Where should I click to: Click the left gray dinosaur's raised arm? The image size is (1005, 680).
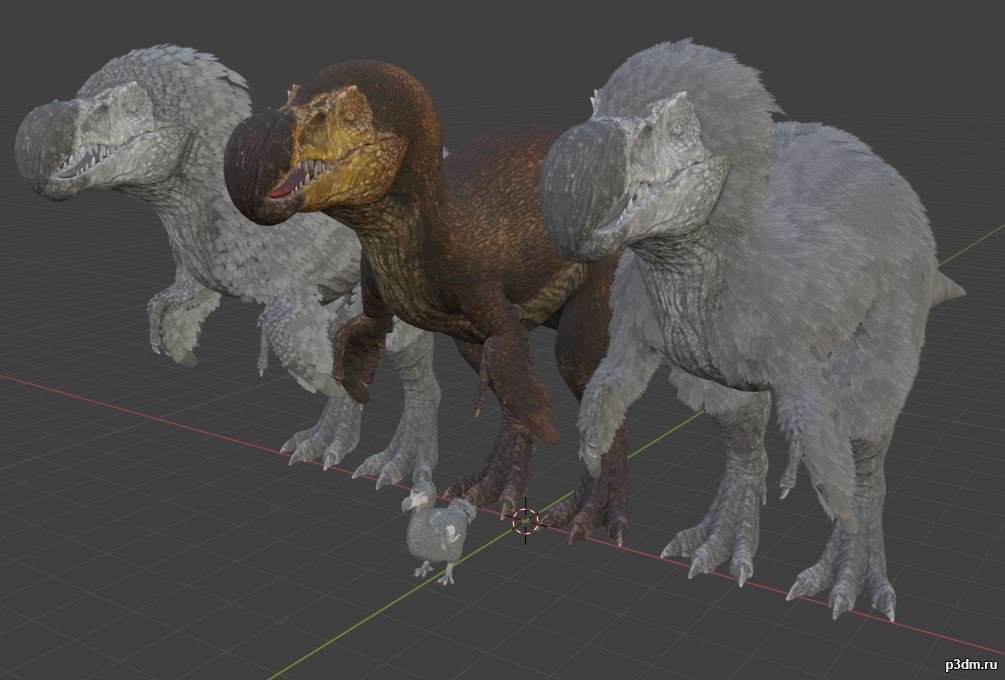179,320
